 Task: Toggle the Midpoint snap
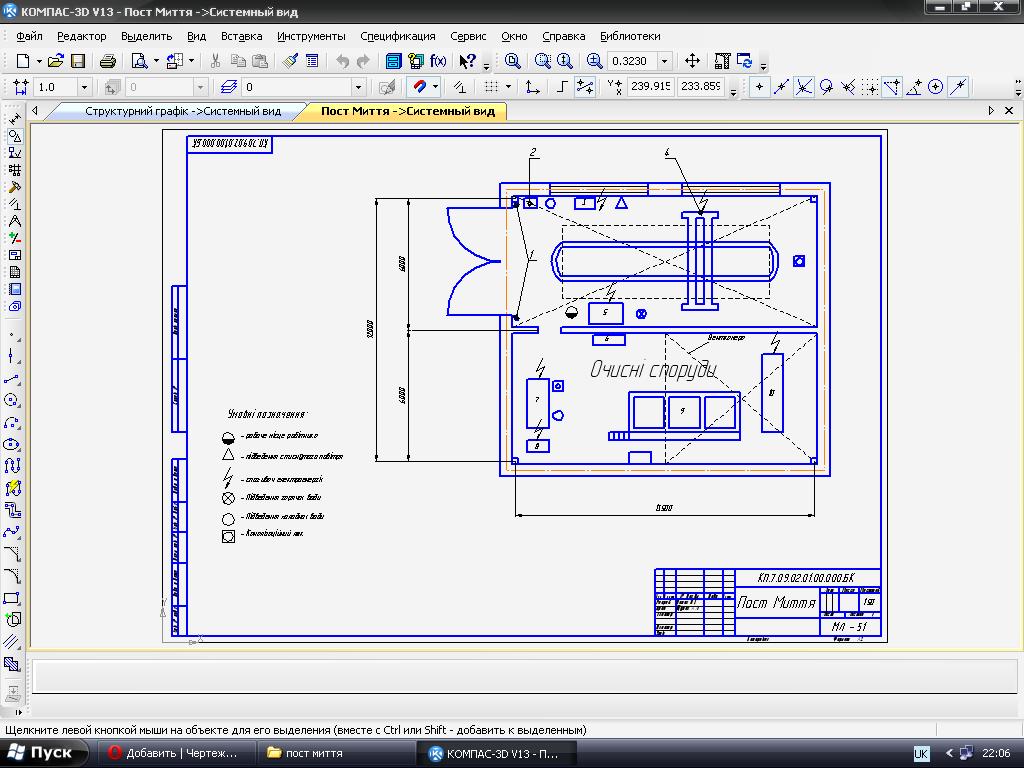[781, 87]
